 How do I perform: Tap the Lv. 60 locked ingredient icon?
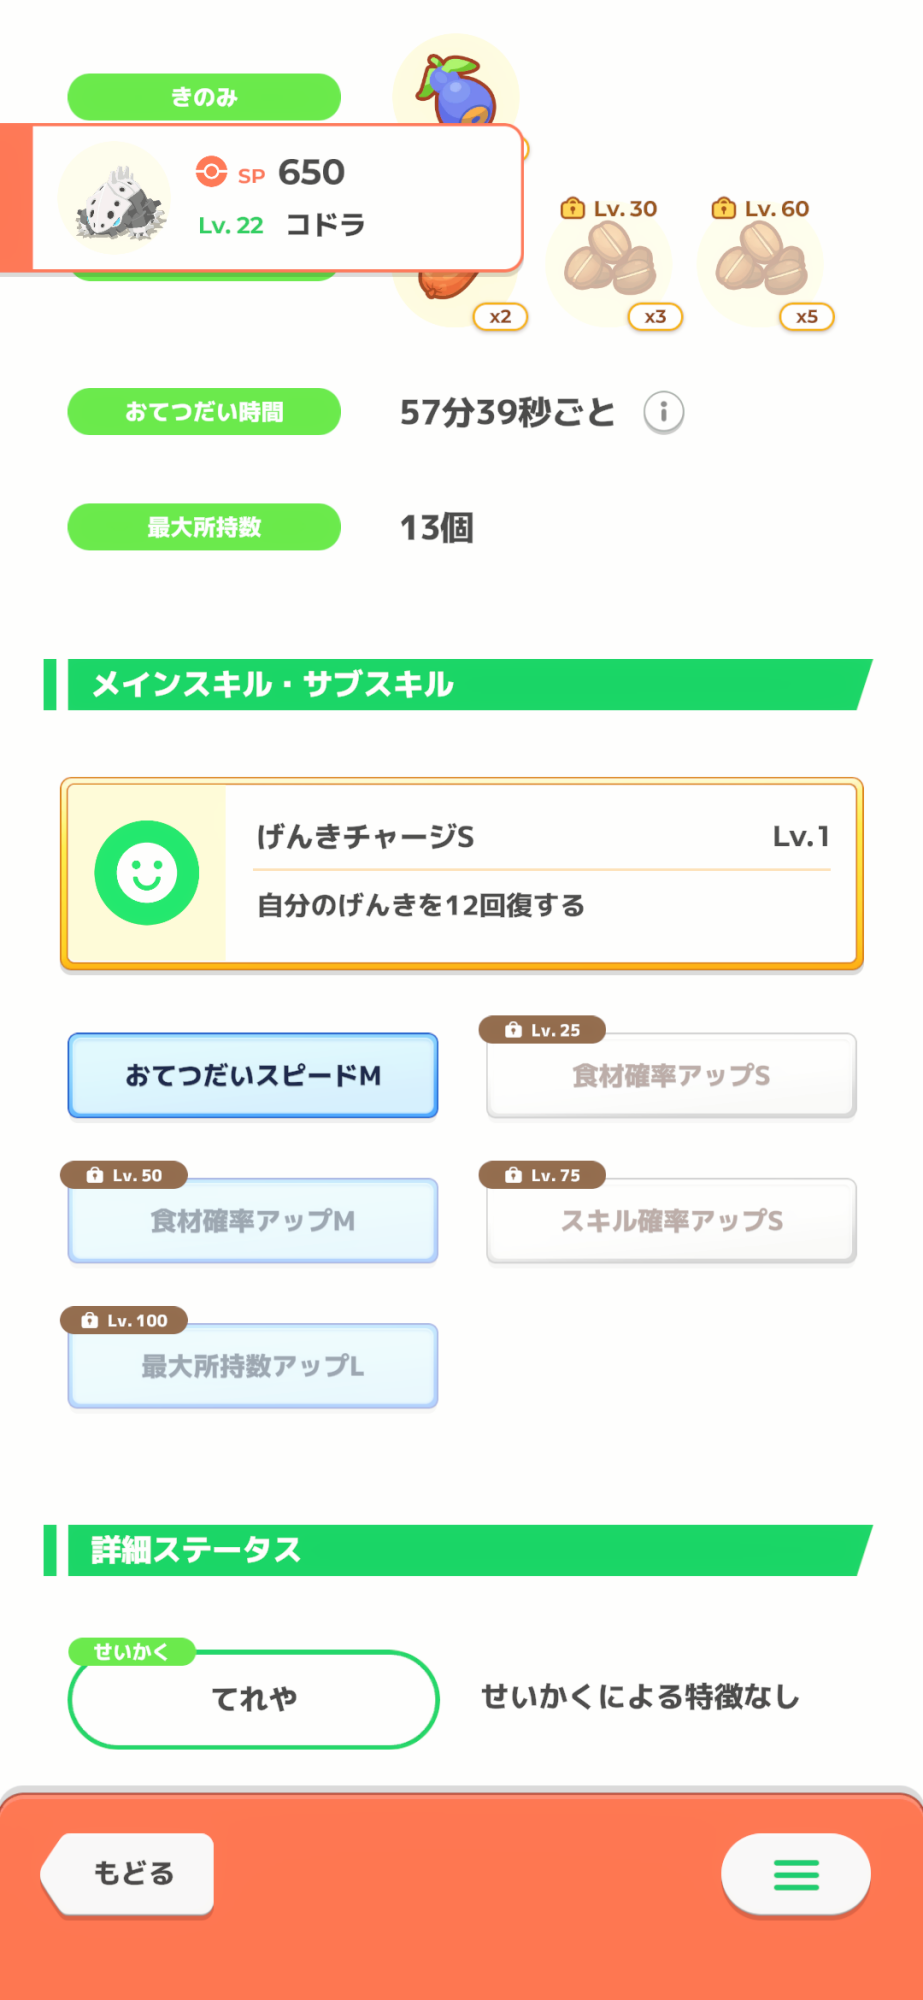(x=761, y=262)
